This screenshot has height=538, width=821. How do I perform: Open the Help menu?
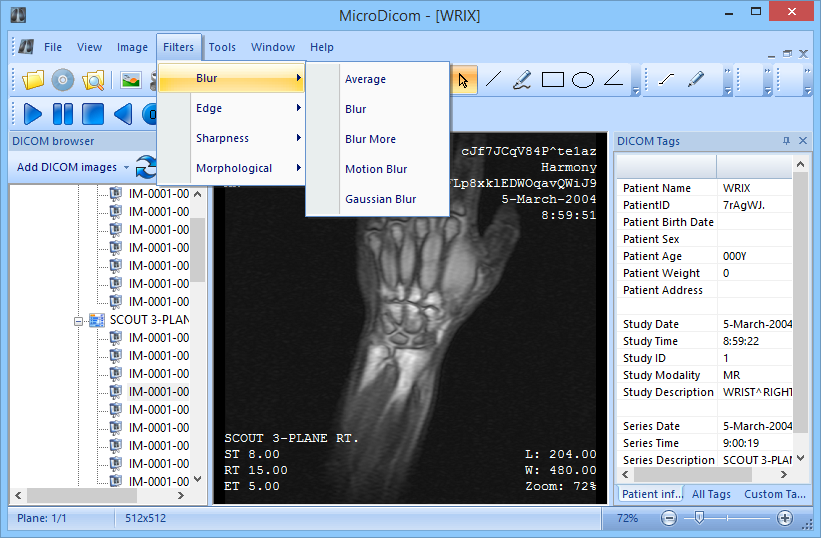tap(321, 47)
